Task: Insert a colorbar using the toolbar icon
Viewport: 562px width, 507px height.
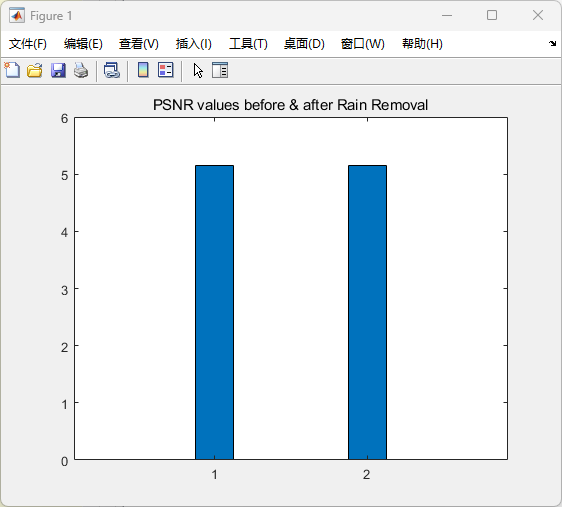Action: (143, 70)
